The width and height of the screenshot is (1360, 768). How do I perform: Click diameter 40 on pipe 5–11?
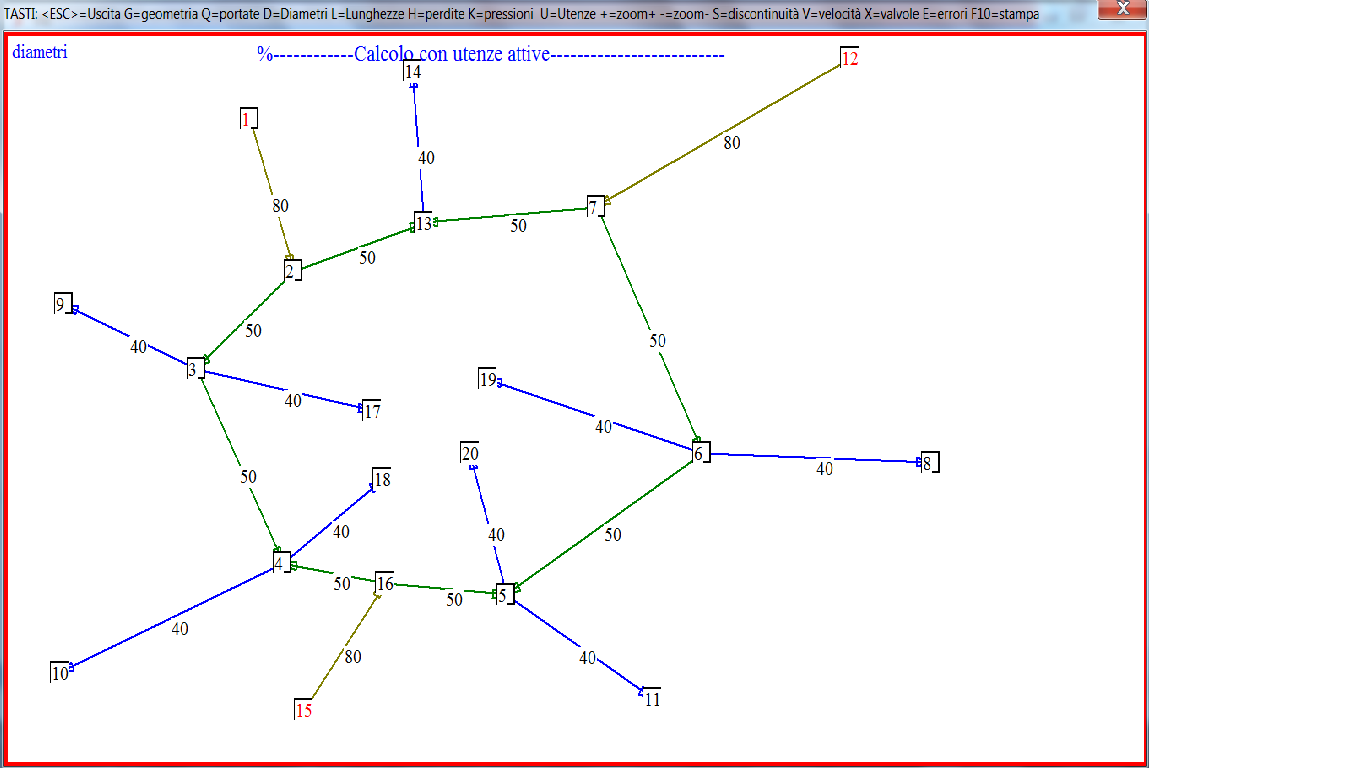point(587,658)
